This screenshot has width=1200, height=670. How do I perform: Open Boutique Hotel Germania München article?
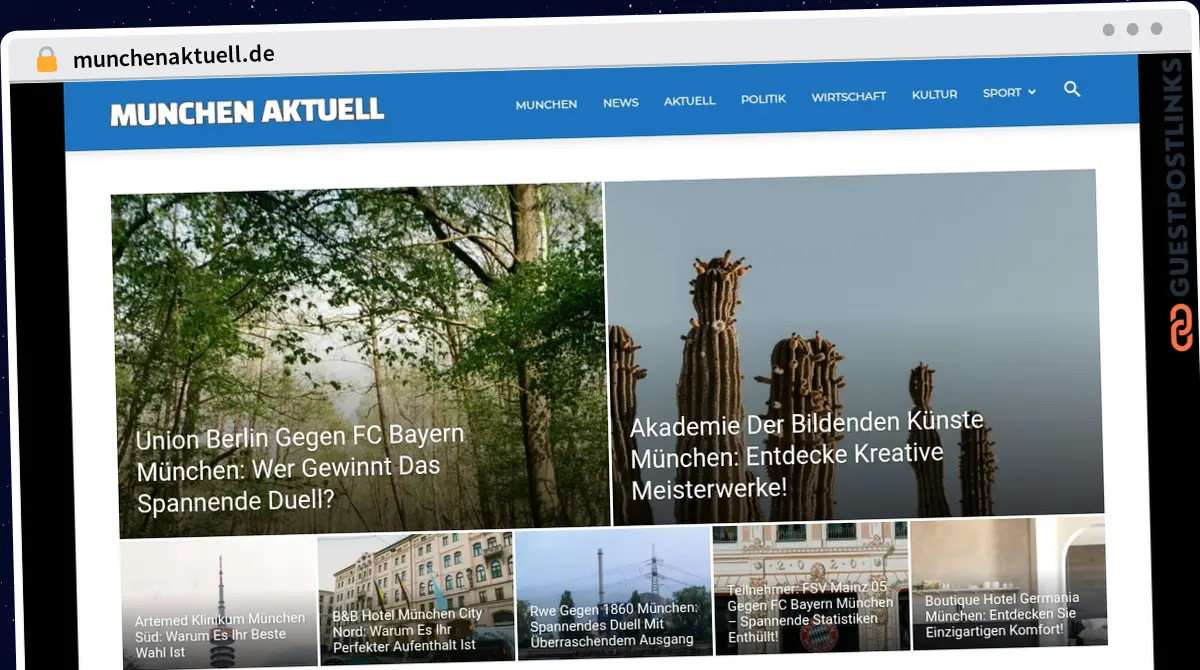1001,615
